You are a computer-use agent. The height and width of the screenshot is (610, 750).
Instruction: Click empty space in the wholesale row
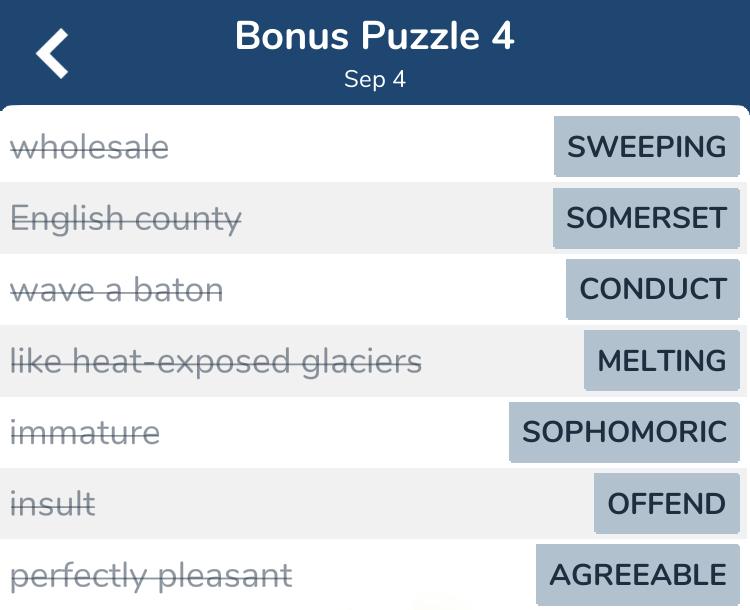point(361,146)
